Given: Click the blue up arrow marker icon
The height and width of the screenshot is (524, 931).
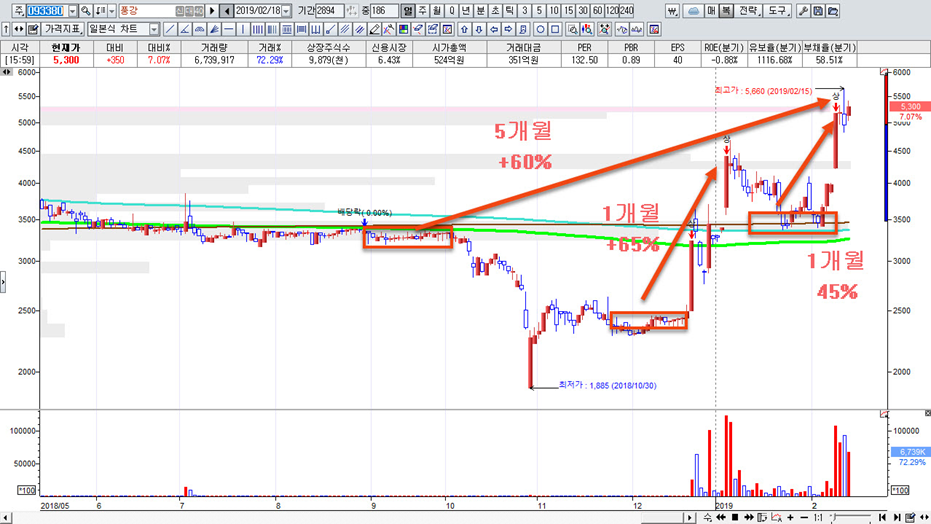Looking at the screenshot, I should 464,28.
